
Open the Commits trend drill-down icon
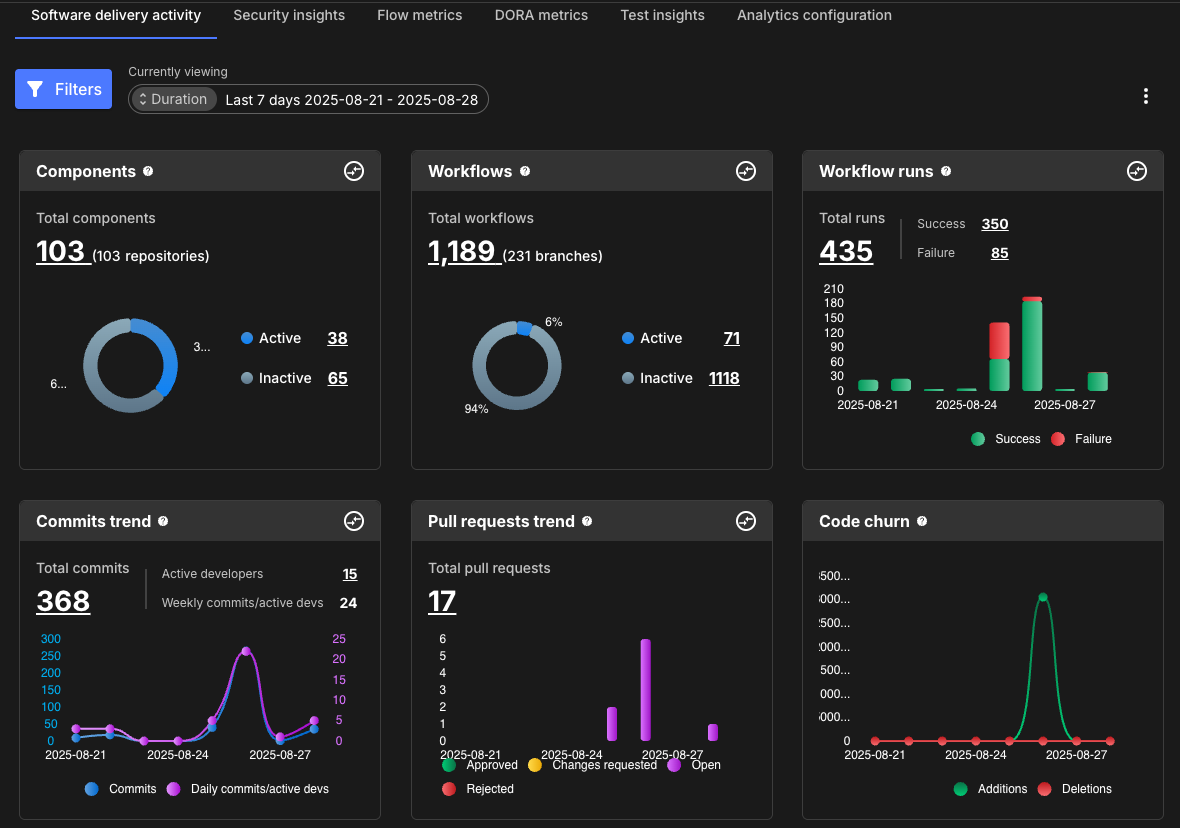(354, 521)
